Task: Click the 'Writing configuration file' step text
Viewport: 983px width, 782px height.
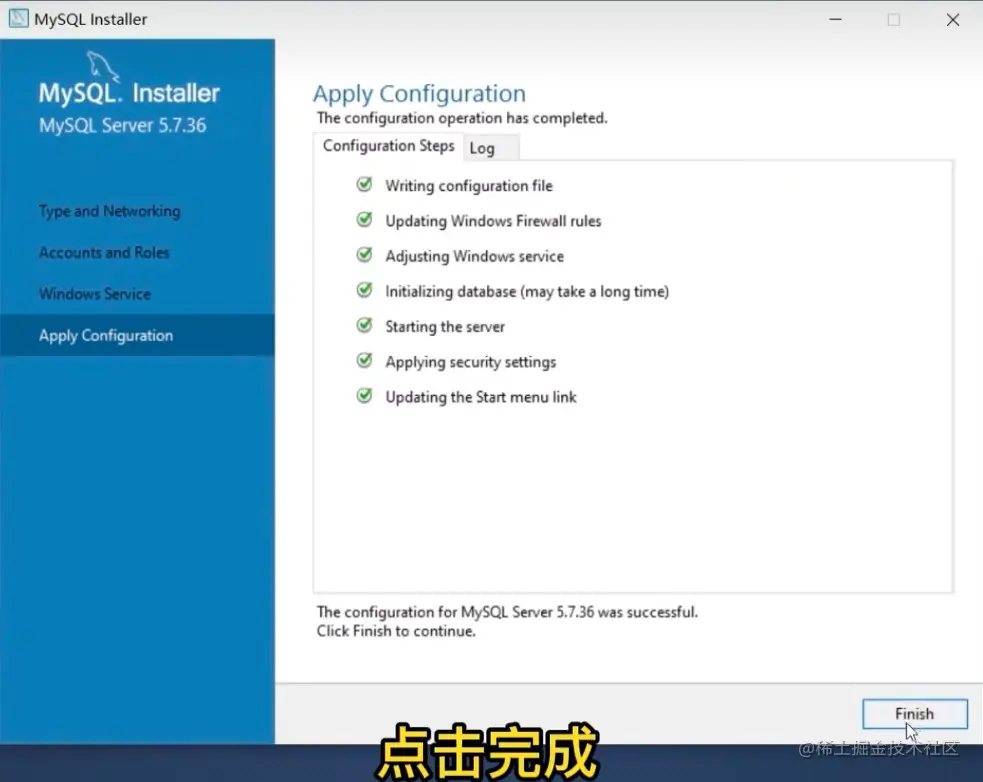Action: click(469, 186)
